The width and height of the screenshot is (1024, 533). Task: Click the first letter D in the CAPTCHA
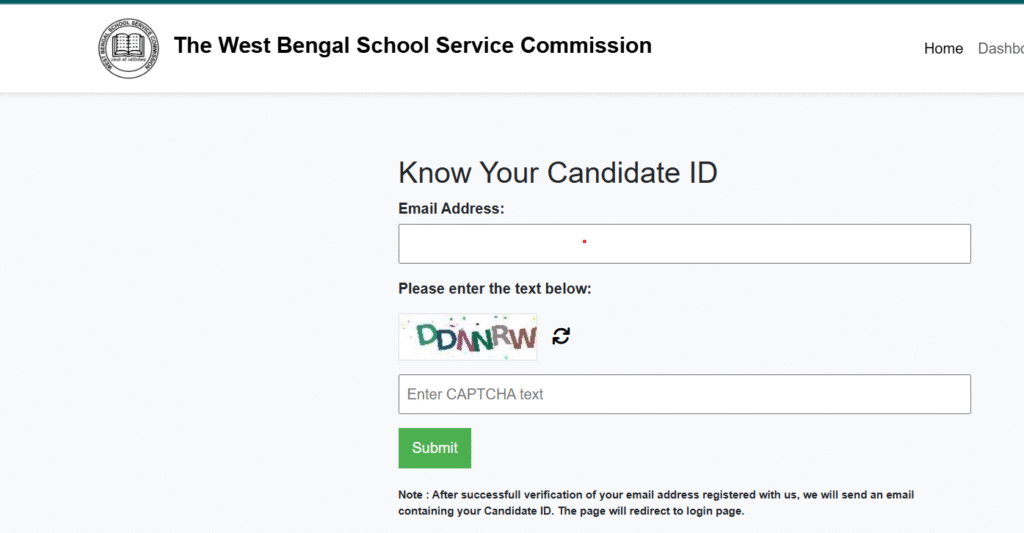tap(427, 336)
